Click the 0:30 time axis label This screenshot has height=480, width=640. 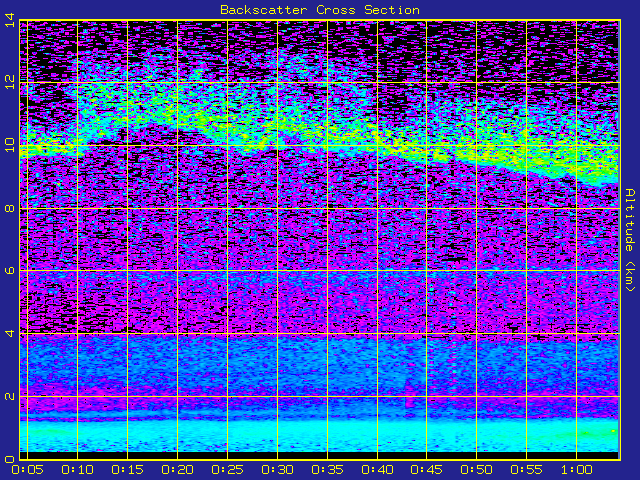point(277,470)
